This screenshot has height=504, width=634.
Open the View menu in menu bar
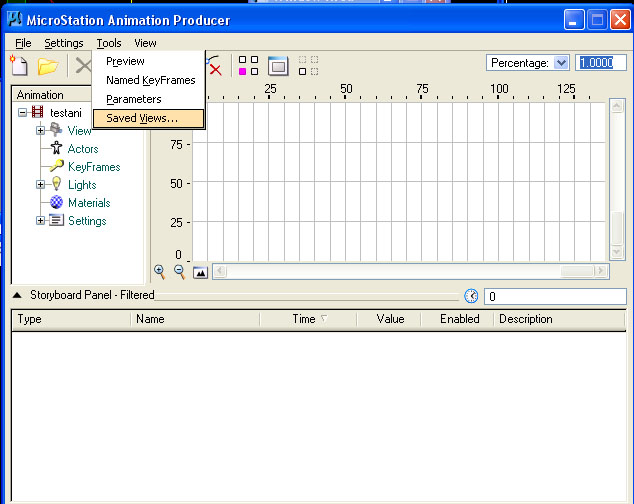pos(145,43)
